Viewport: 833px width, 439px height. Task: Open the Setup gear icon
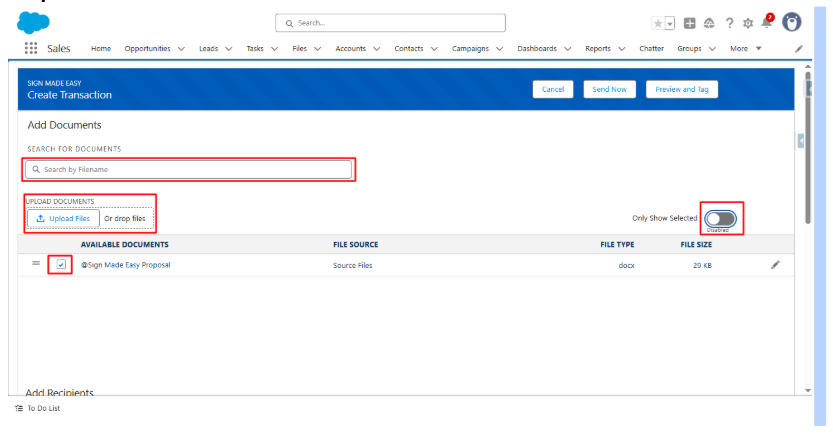[748, 23]
